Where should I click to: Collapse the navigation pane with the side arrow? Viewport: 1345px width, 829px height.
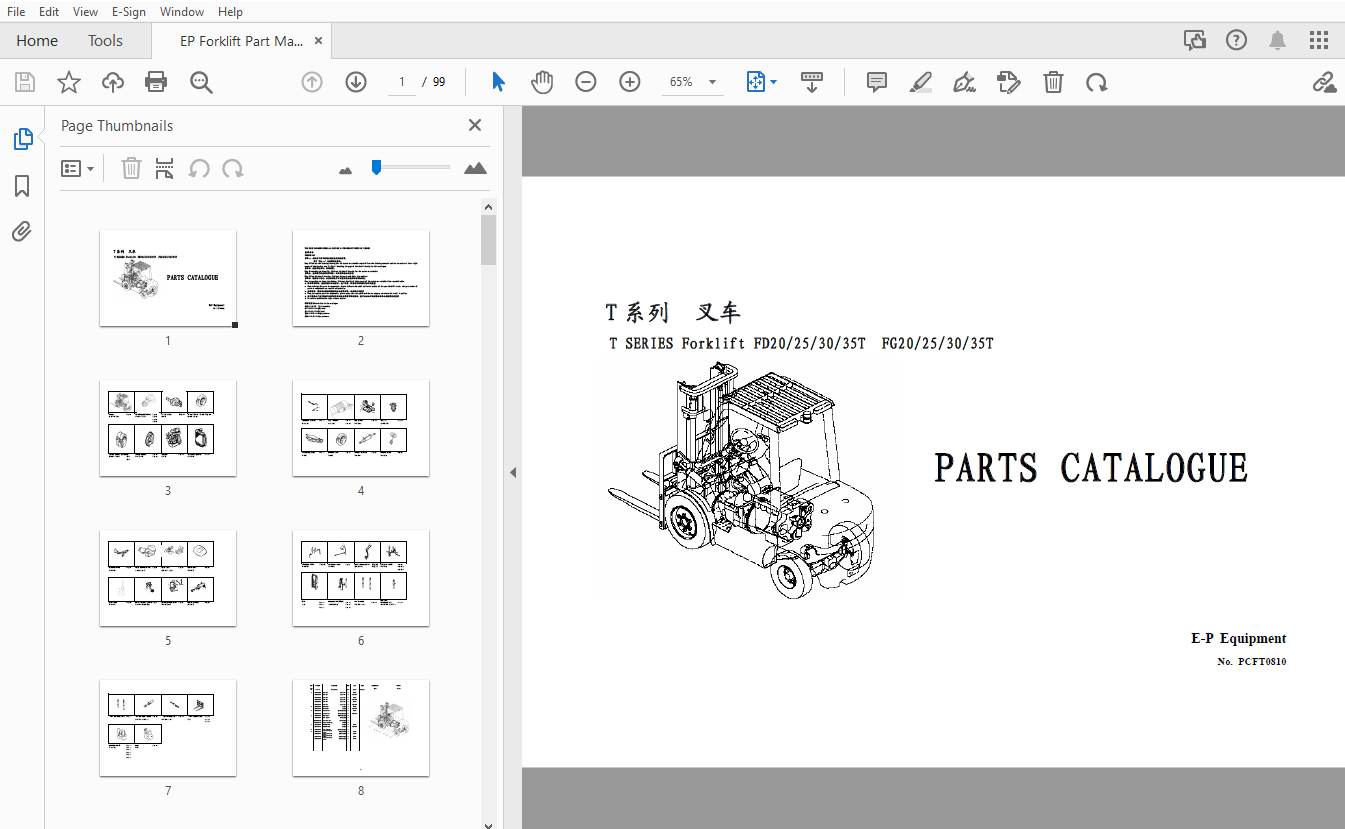[513, 472]
